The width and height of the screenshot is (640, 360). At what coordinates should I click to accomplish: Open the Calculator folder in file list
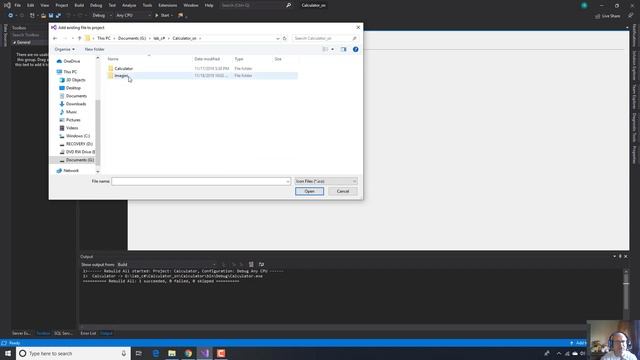(124, 69)
